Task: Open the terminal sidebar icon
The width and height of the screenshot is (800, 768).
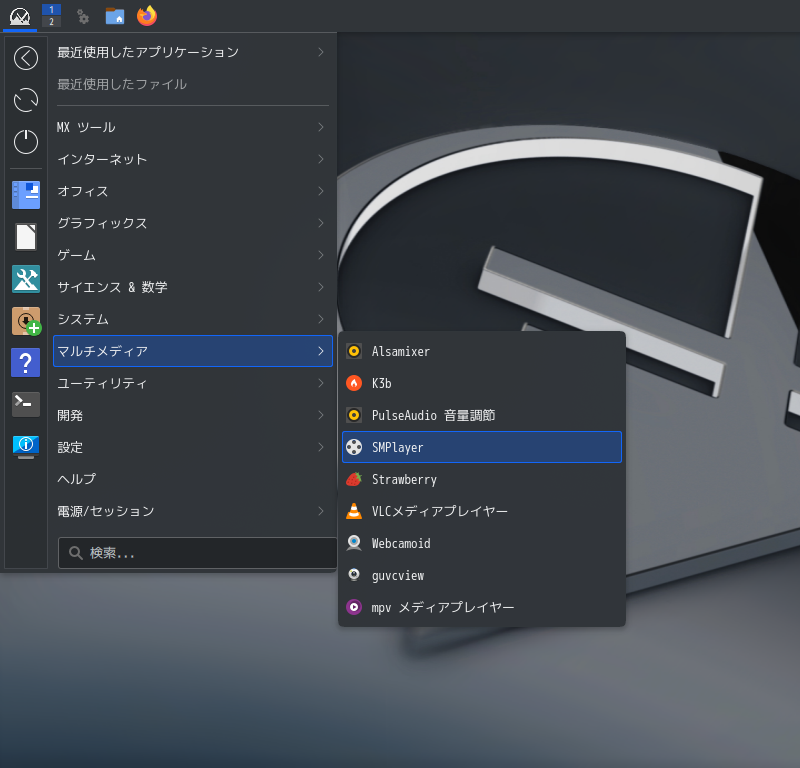Action: click(26, 404)
